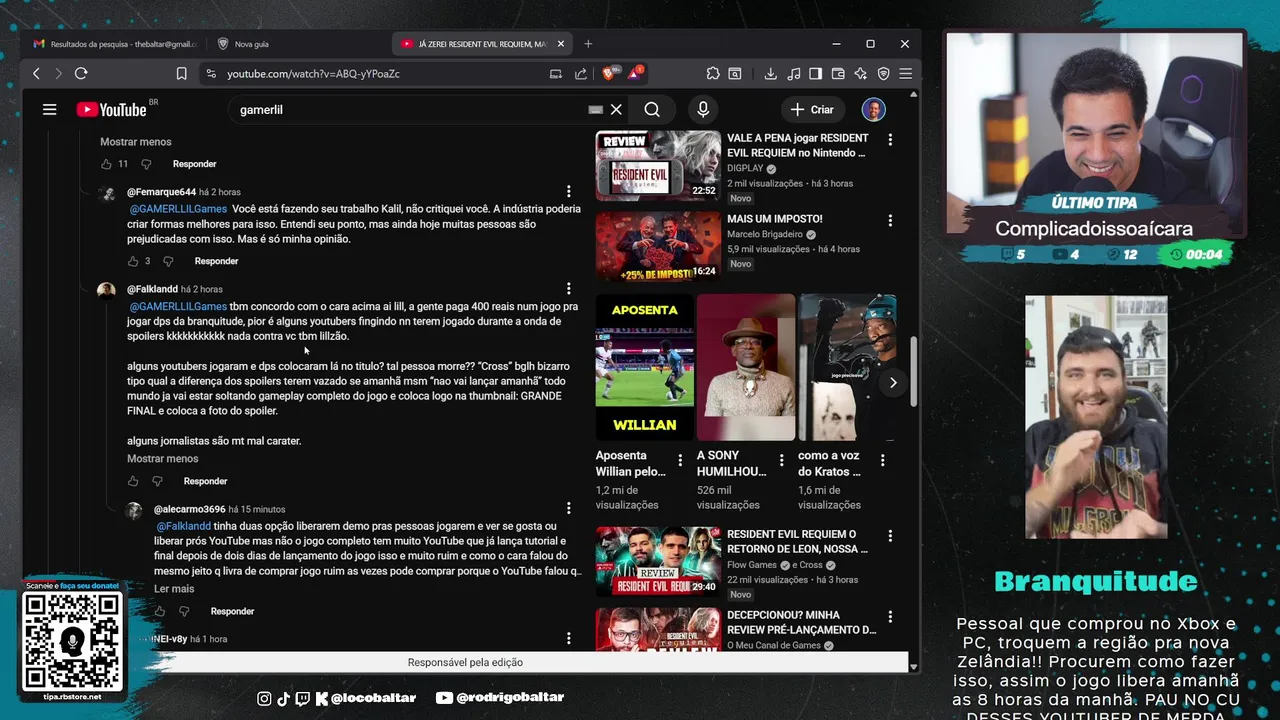Open the browser hamburger menu
Screen dimensions: 1280x720
pyautogui.click(x=905, y=73)
